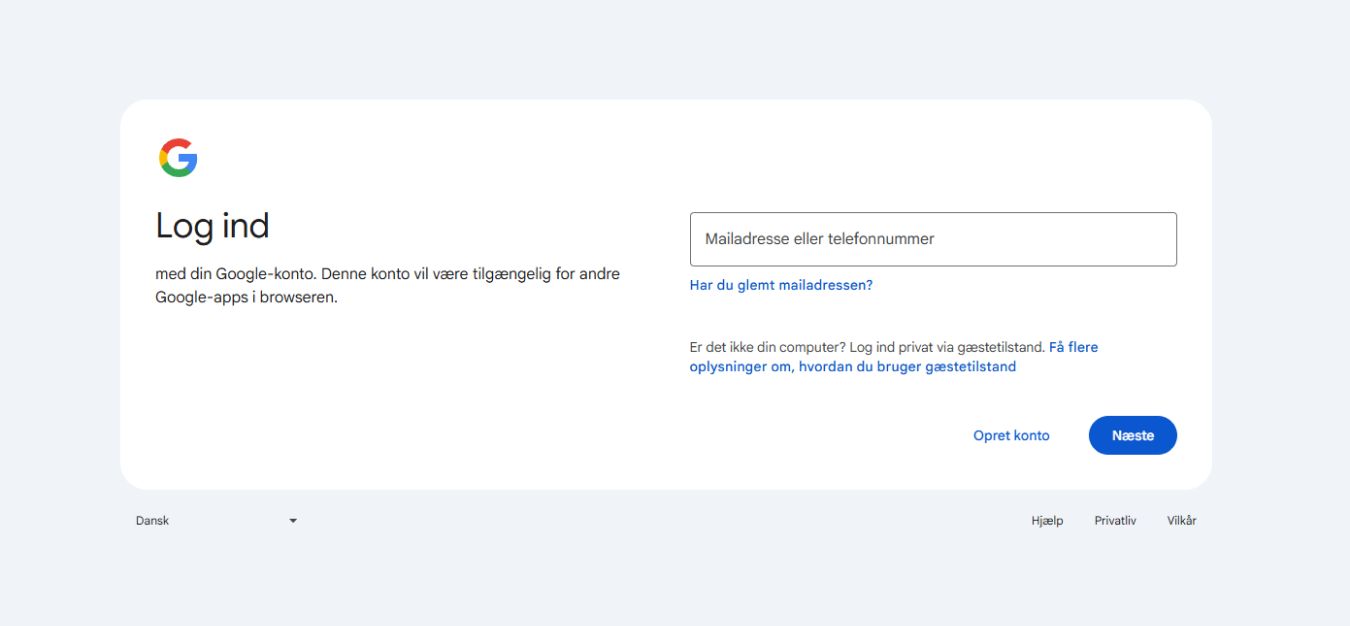Open the Dansk language dropdown
This screenshot has width=1350, height=626.
(x=216, y=521)
